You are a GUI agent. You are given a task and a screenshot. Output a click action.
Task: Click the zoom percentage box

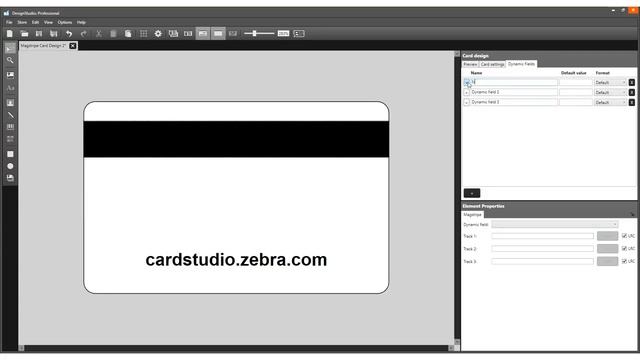pyautogui.click(x=283, y=33)
